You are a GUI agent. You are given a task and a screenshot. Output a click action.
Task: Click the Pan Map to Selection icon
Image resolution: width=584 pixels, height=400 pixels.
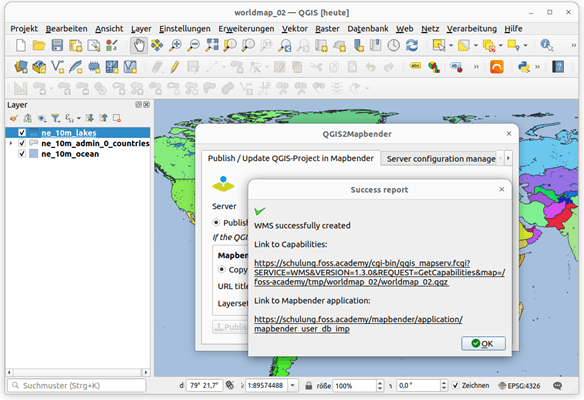[x=156, y=45]
